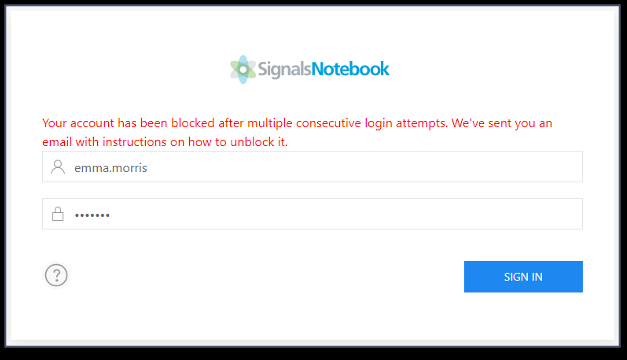Viewport: 627px width, 360px height.
Task: Place cursor after the masked password dots
Action: [x=111, y=215]
